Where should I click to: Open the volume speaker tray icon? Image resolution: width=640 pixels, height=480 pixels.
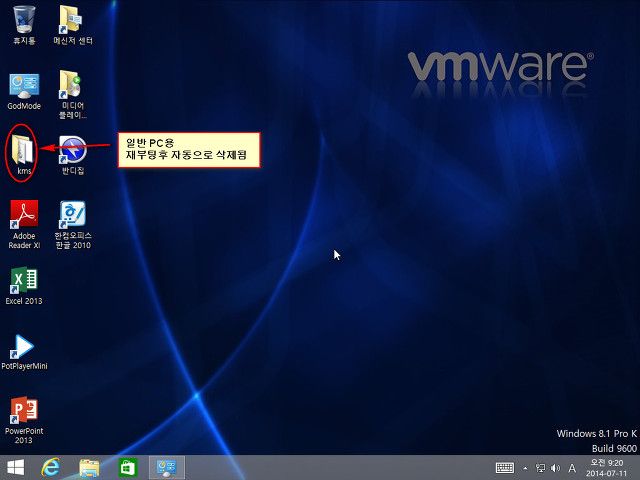point(555,468)
